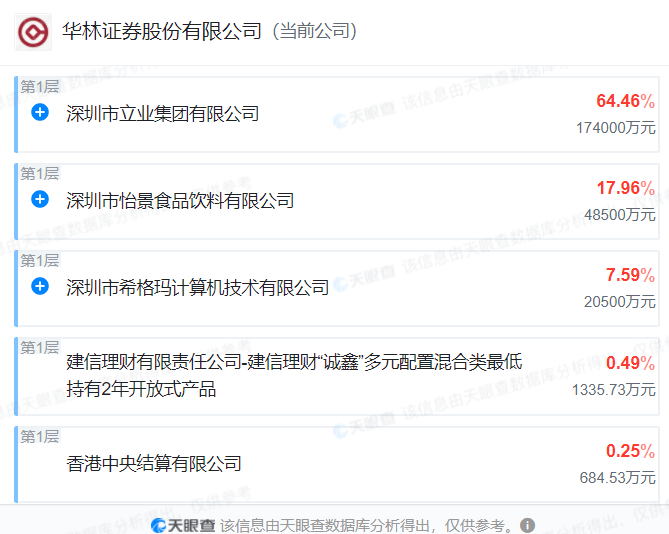The height and width of the screenshot is (534, 669).
Task: Click the 第1层 label on first card
Action: pyautogui.click(x=40, y=87)
